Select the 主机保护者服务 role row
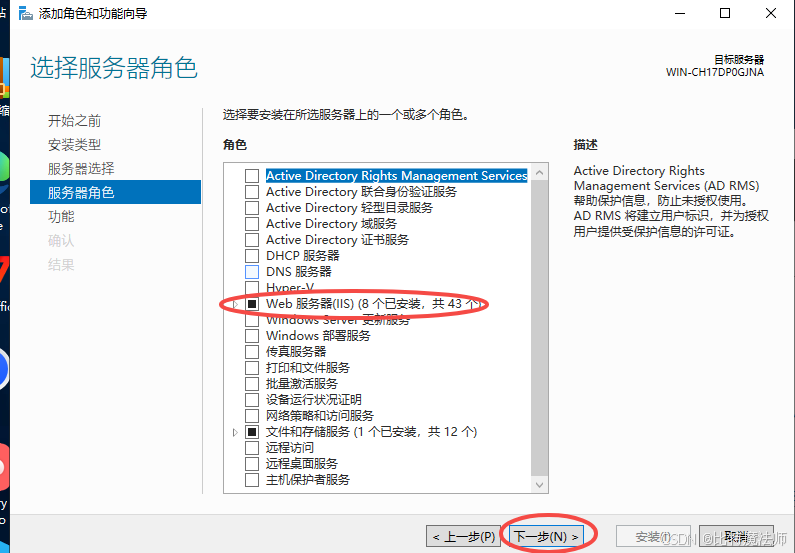 click(308, 480)
